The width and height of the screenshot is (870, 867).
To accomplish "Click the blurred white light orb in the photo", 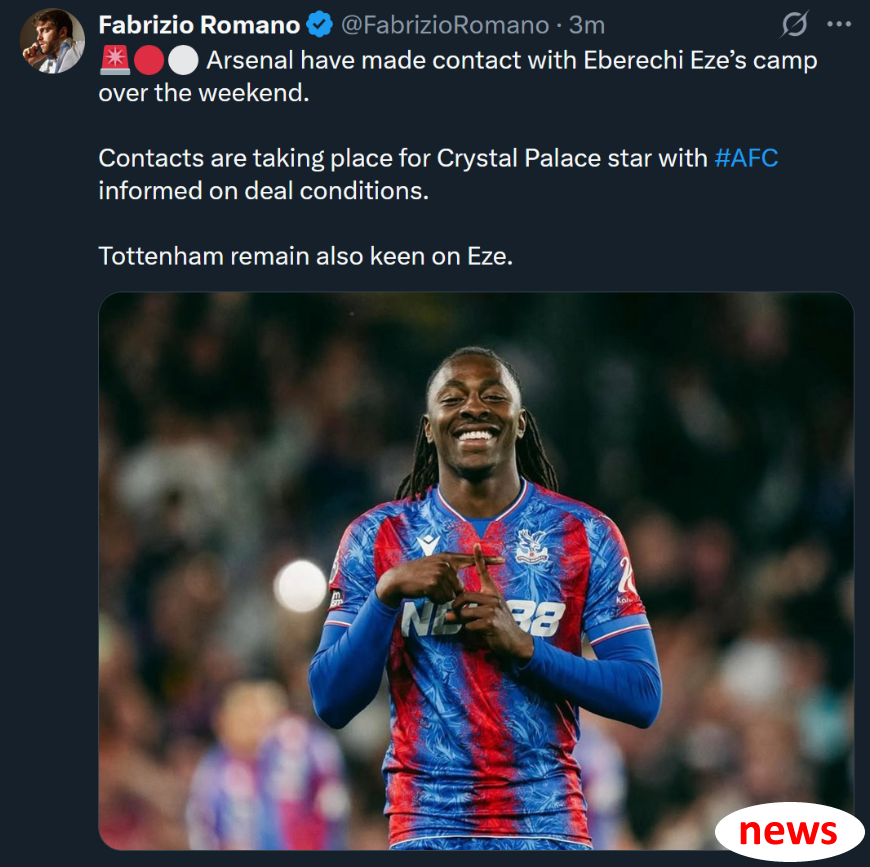I will [x=300, y=586].
